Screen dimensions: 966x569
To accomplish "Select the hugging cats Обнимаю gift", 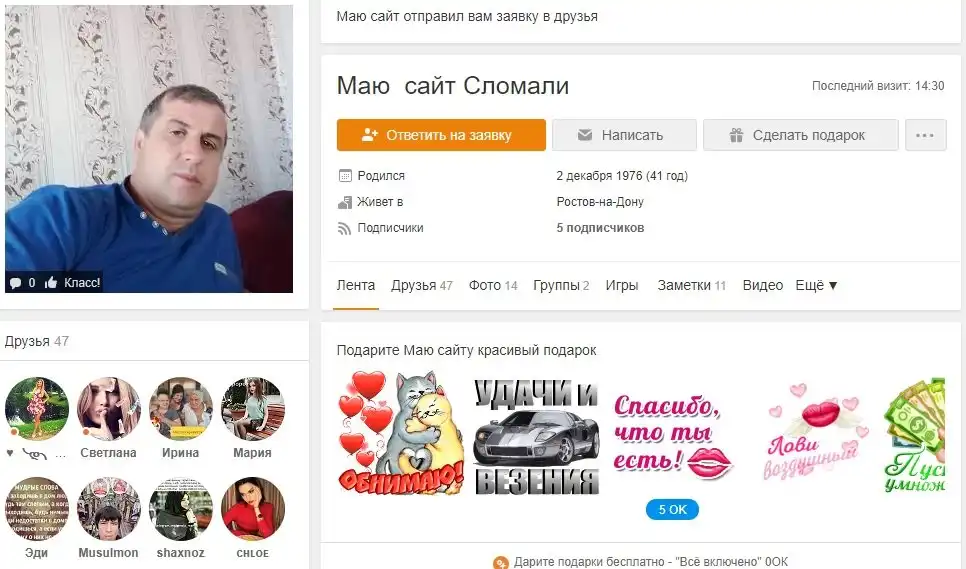I will point(401,432).
